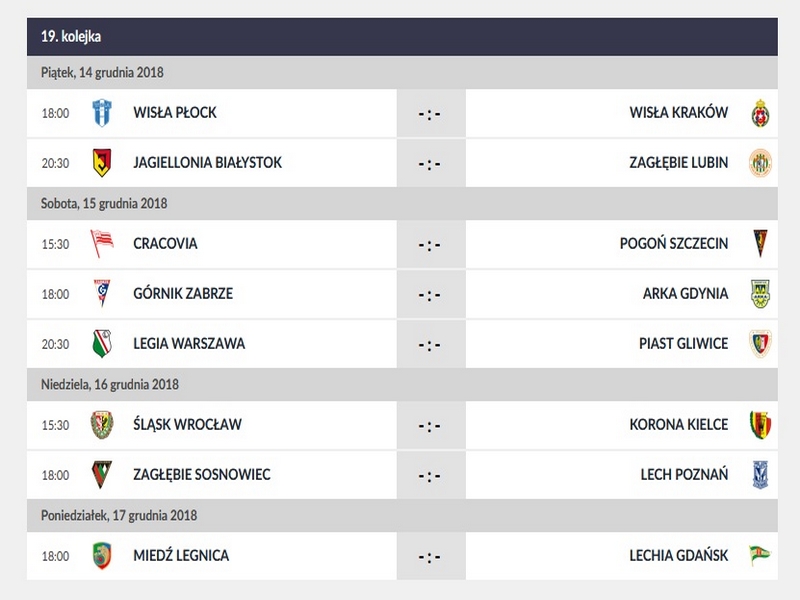Click the Legia Warszawa crest icon
This screenshot has height=600, width=800.
102,343
